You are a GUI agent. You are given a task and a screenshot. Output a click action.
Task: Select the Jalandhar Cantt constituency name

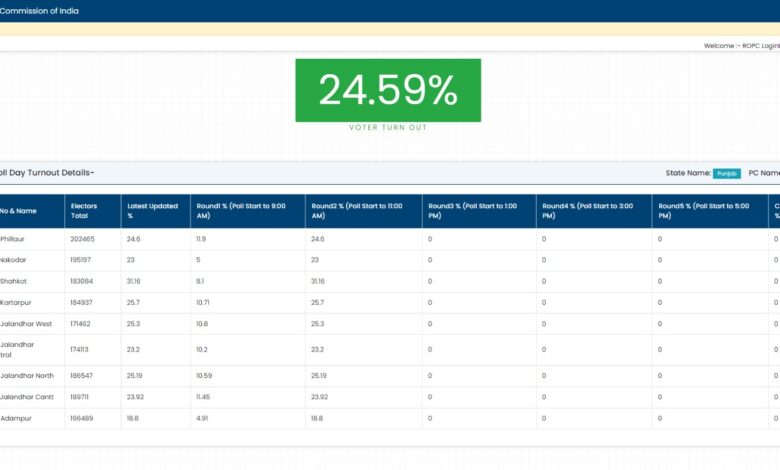tap(27, 397)
